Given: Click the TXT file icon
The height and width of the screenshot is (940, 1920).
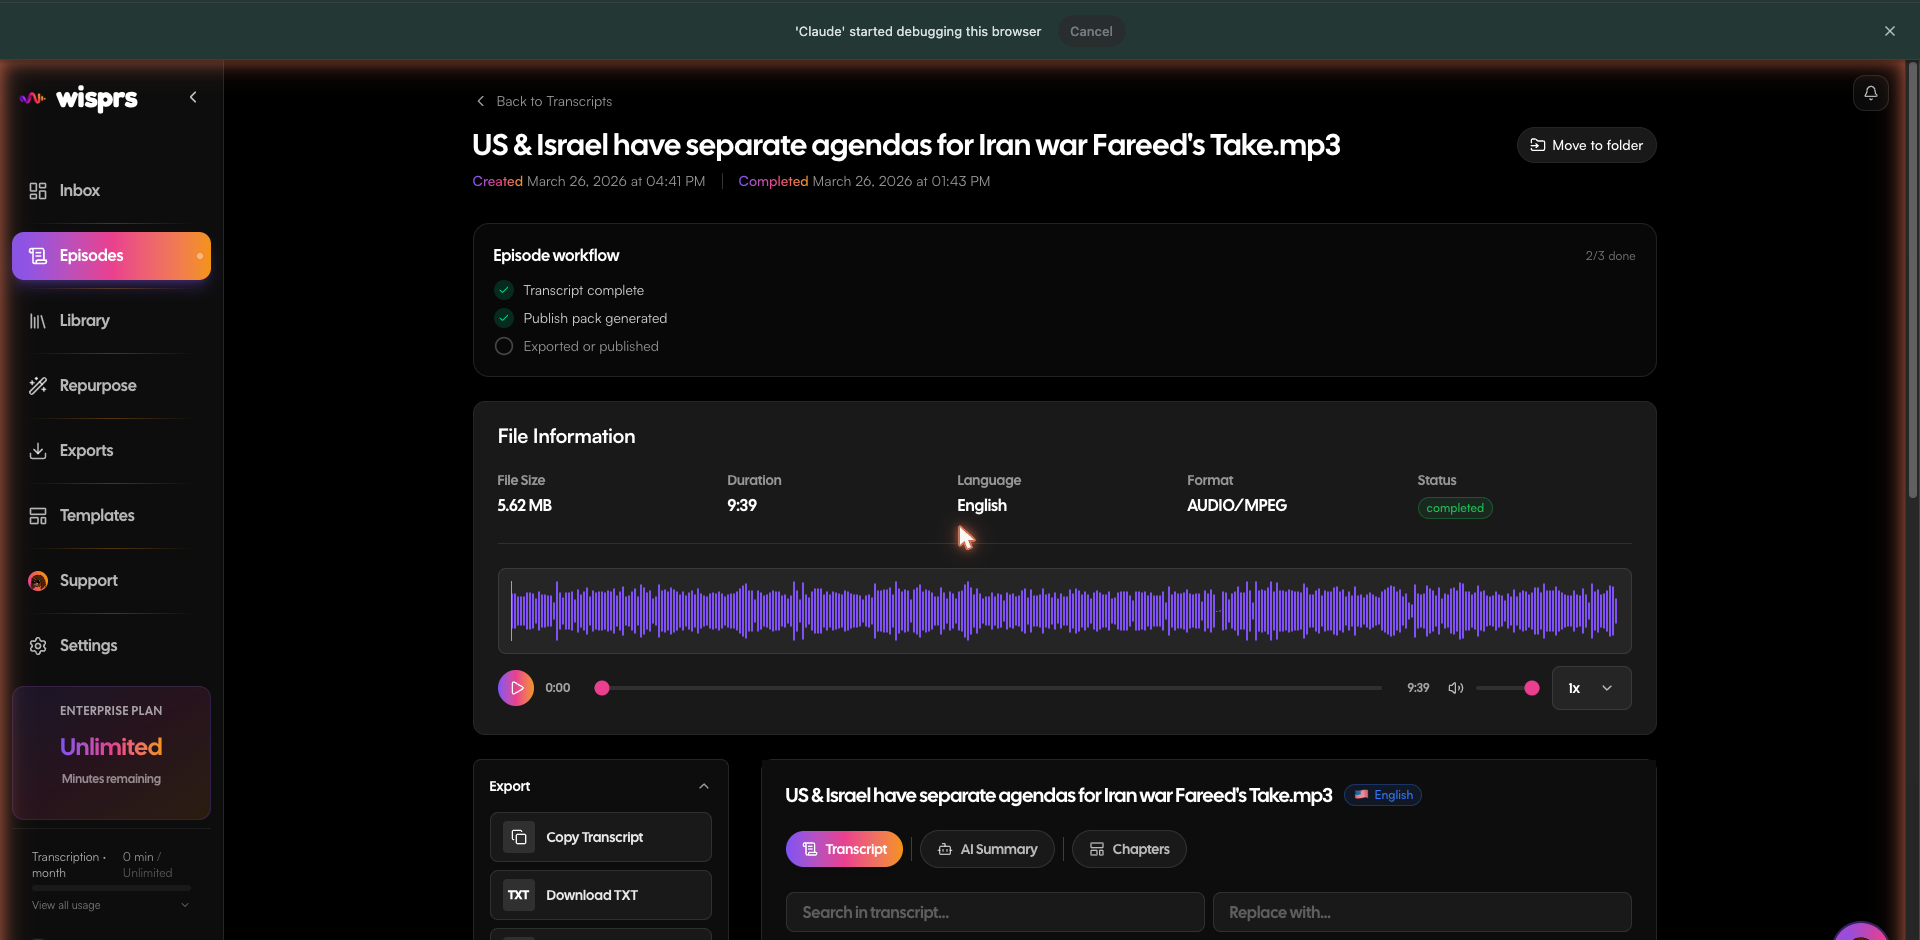Looking at the screenshot, I should [x=518, y=895].
